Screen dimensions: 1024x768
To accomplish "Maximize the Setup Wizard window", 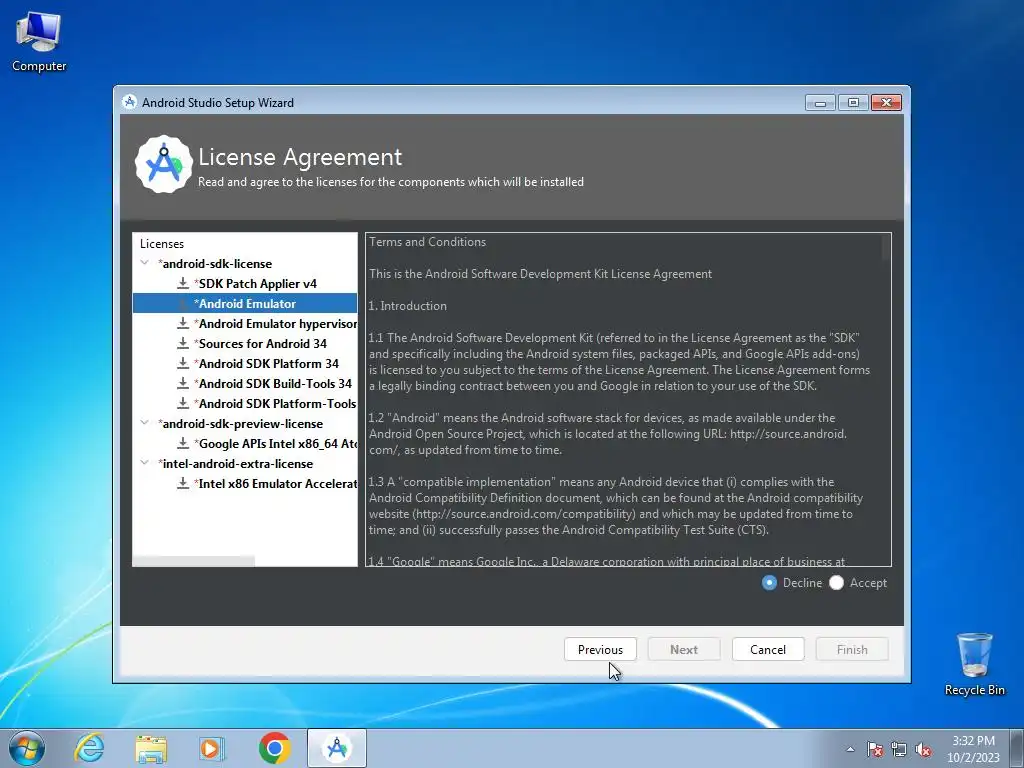I will pos(853,103).
